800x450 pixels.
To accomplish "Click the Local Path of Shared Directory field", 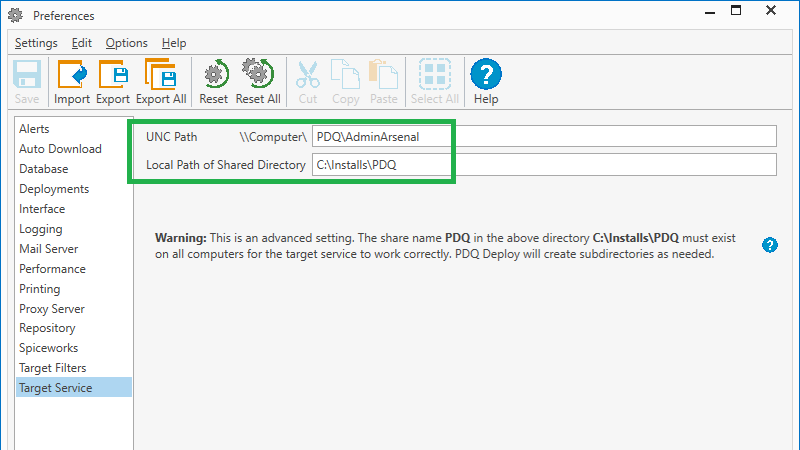I will [543, 164].
